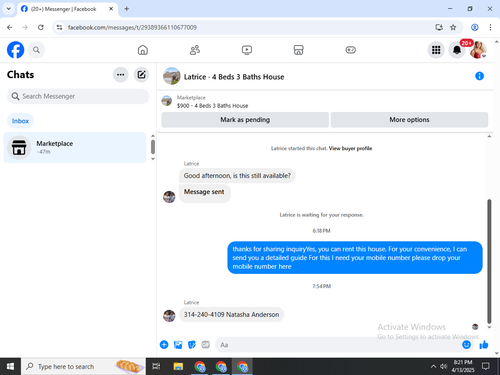
Task: Select the Inbox filter tab
Action: click(x=20, y=121)
